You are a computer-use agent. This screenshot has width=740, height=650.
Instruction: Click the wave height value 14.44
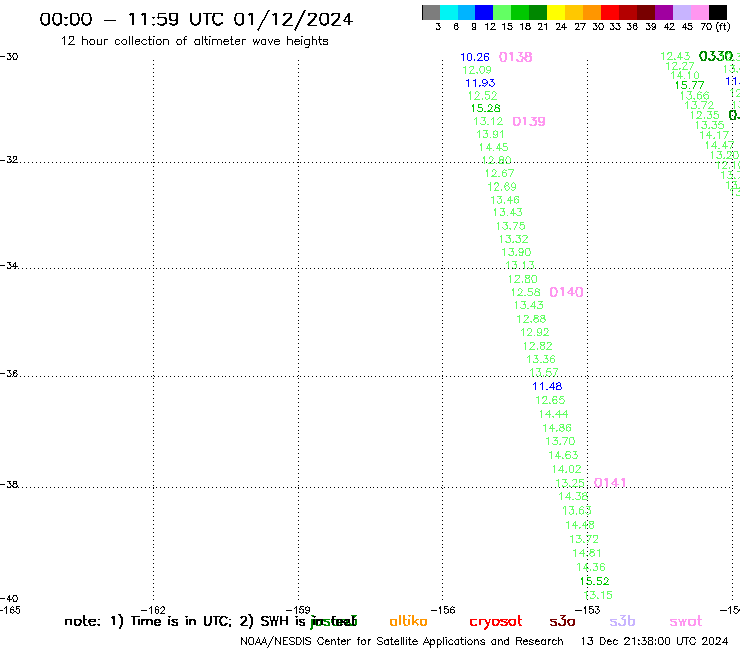click(x=554, y=414)
